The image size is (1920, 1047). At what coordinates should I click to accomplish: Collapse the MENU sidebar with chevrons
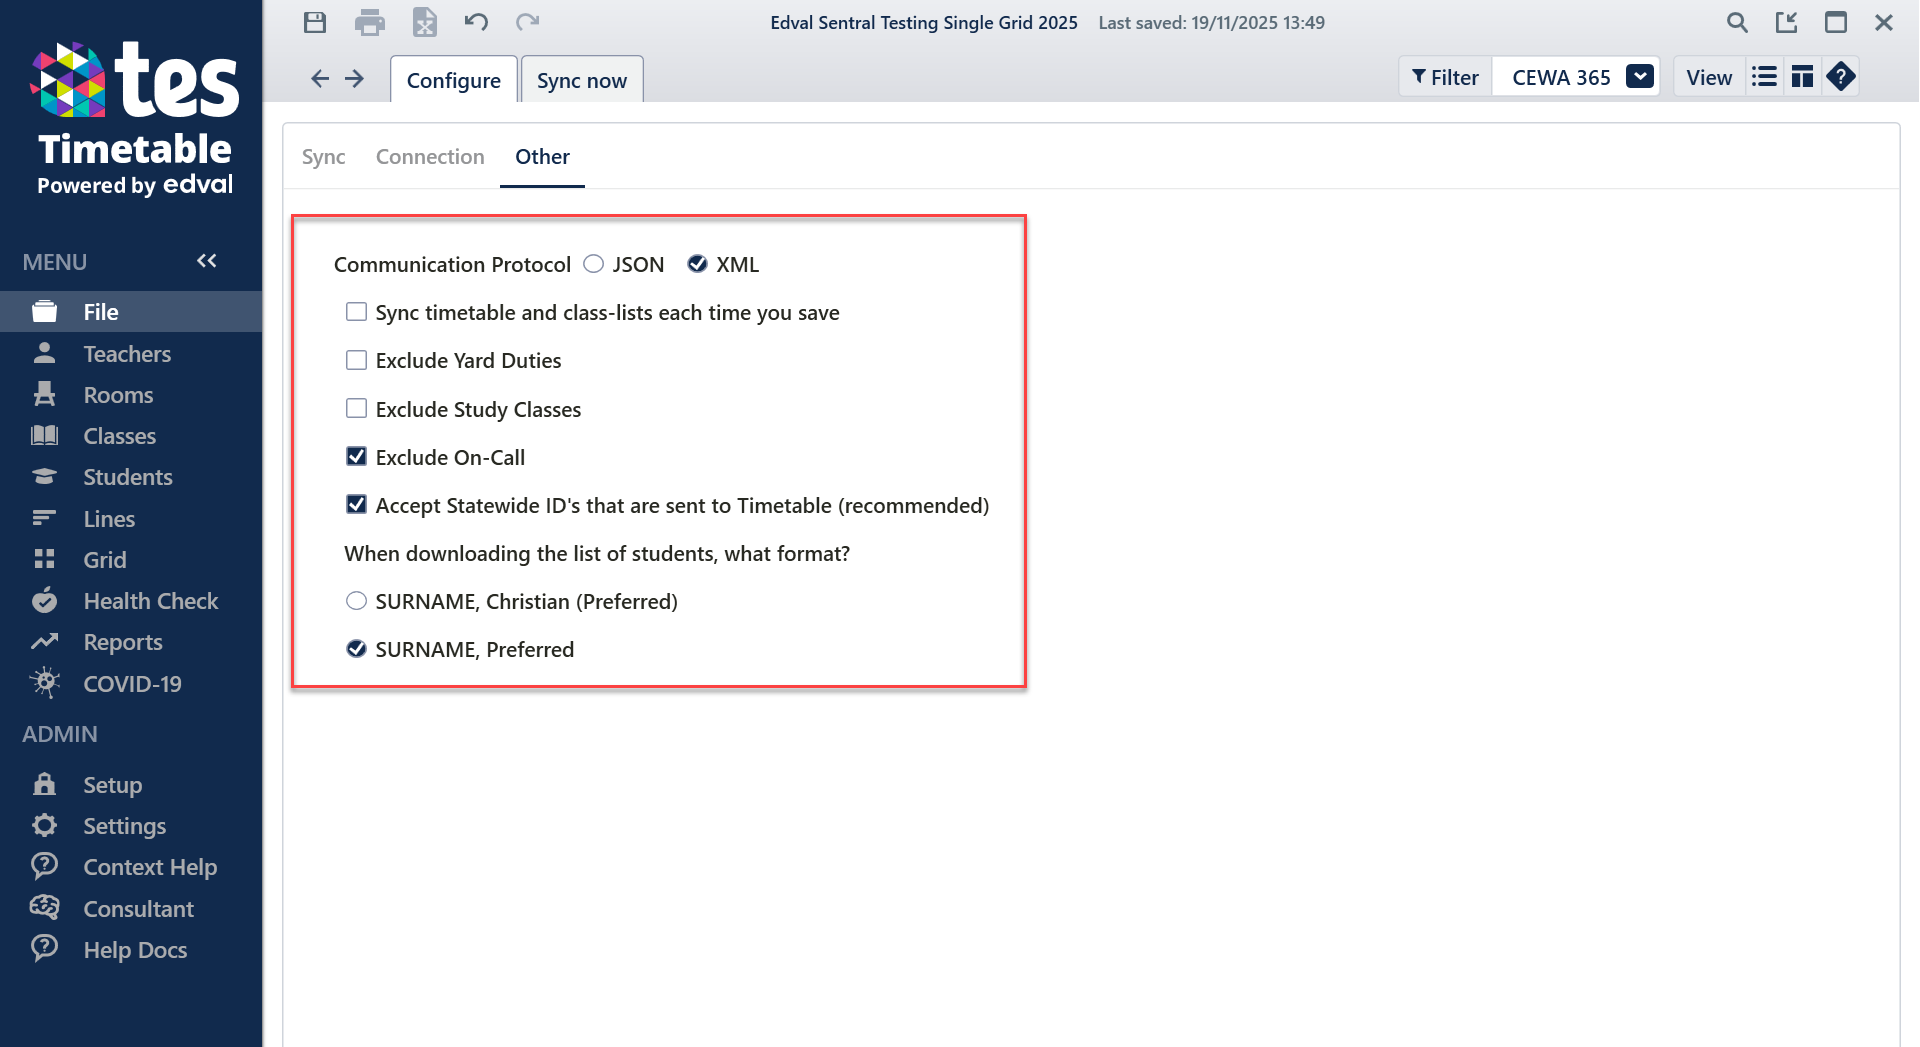pos(207,261)
